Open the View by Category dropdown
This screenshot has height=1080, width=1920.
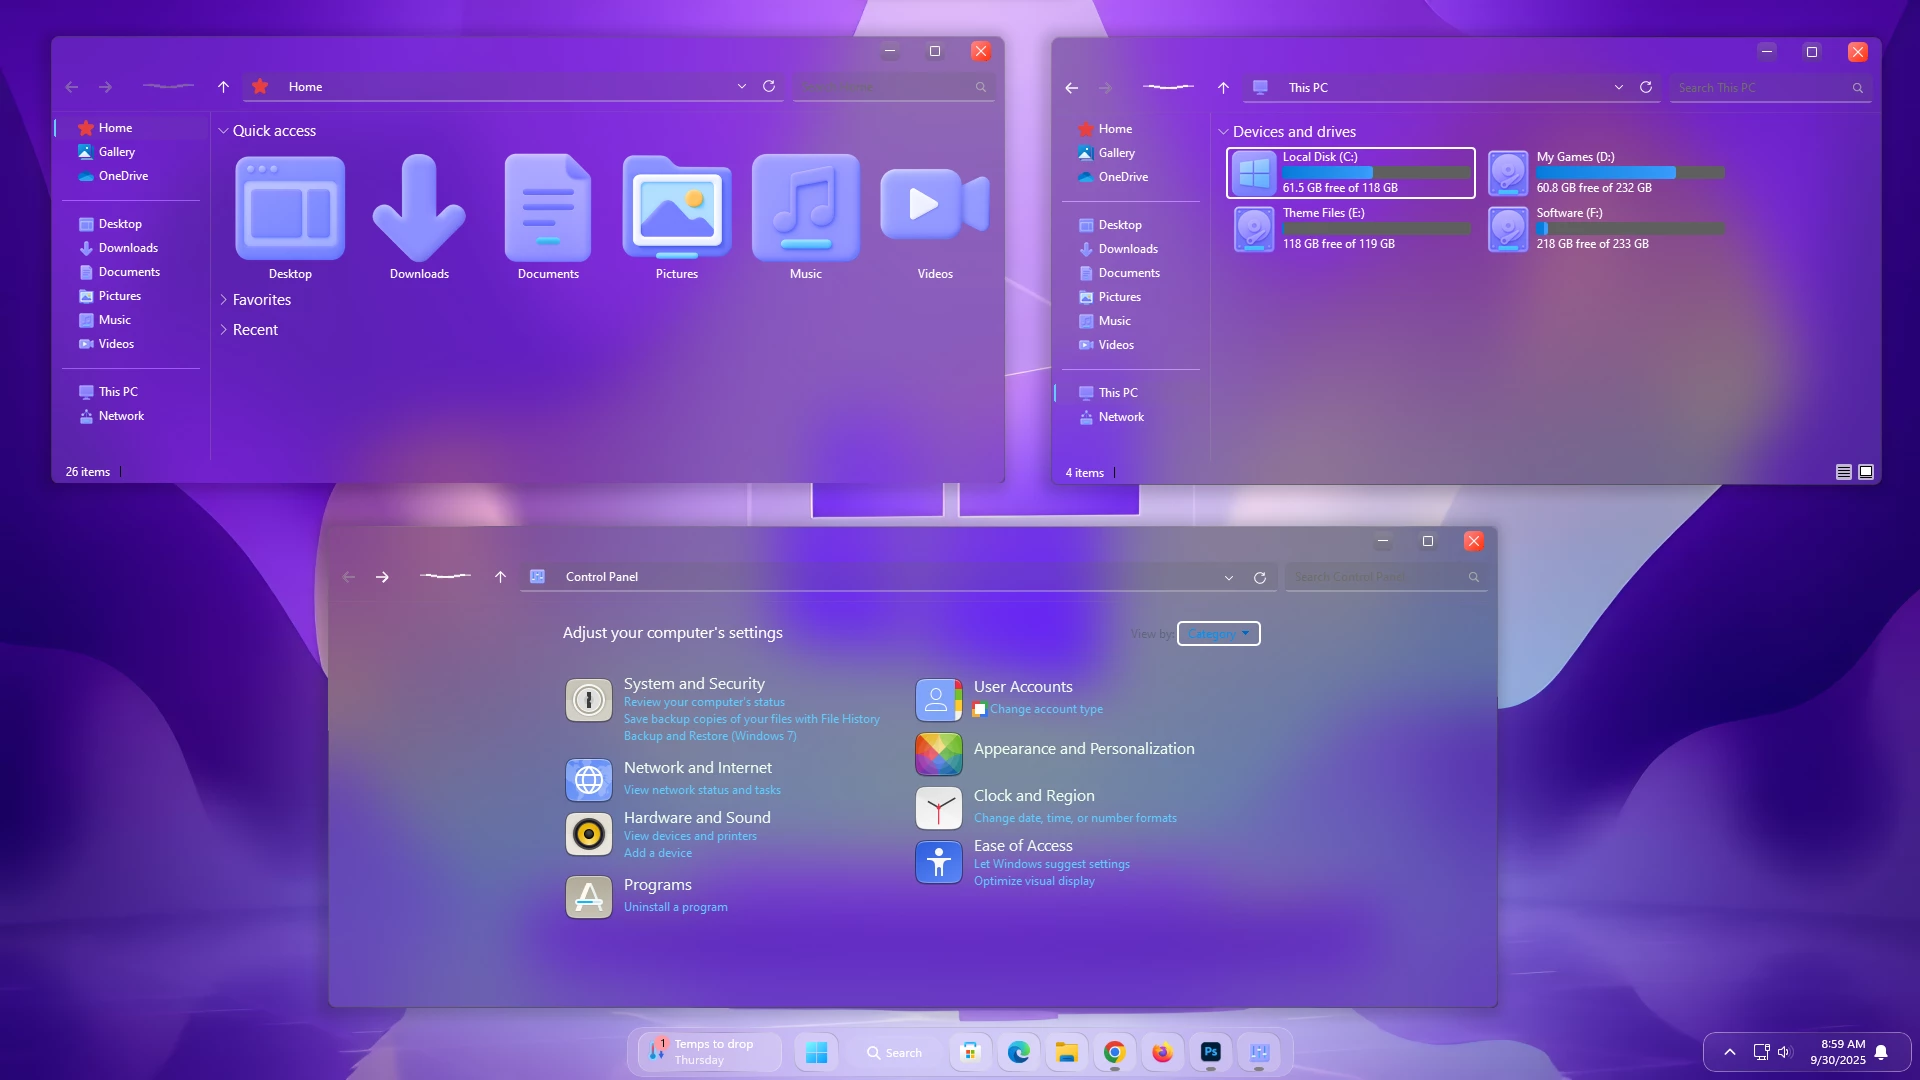[x=1218, y=634]
